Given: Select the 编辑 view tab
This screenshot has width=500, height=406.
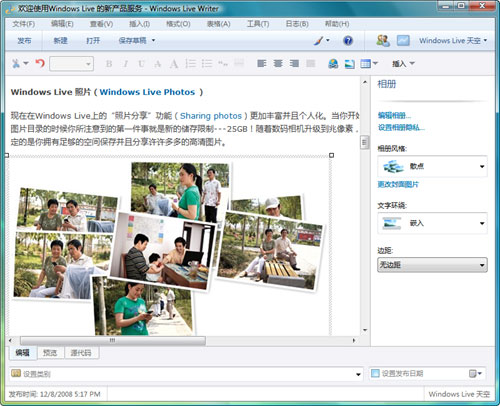Looking at the screenshot, I should [x=23, y=352].
